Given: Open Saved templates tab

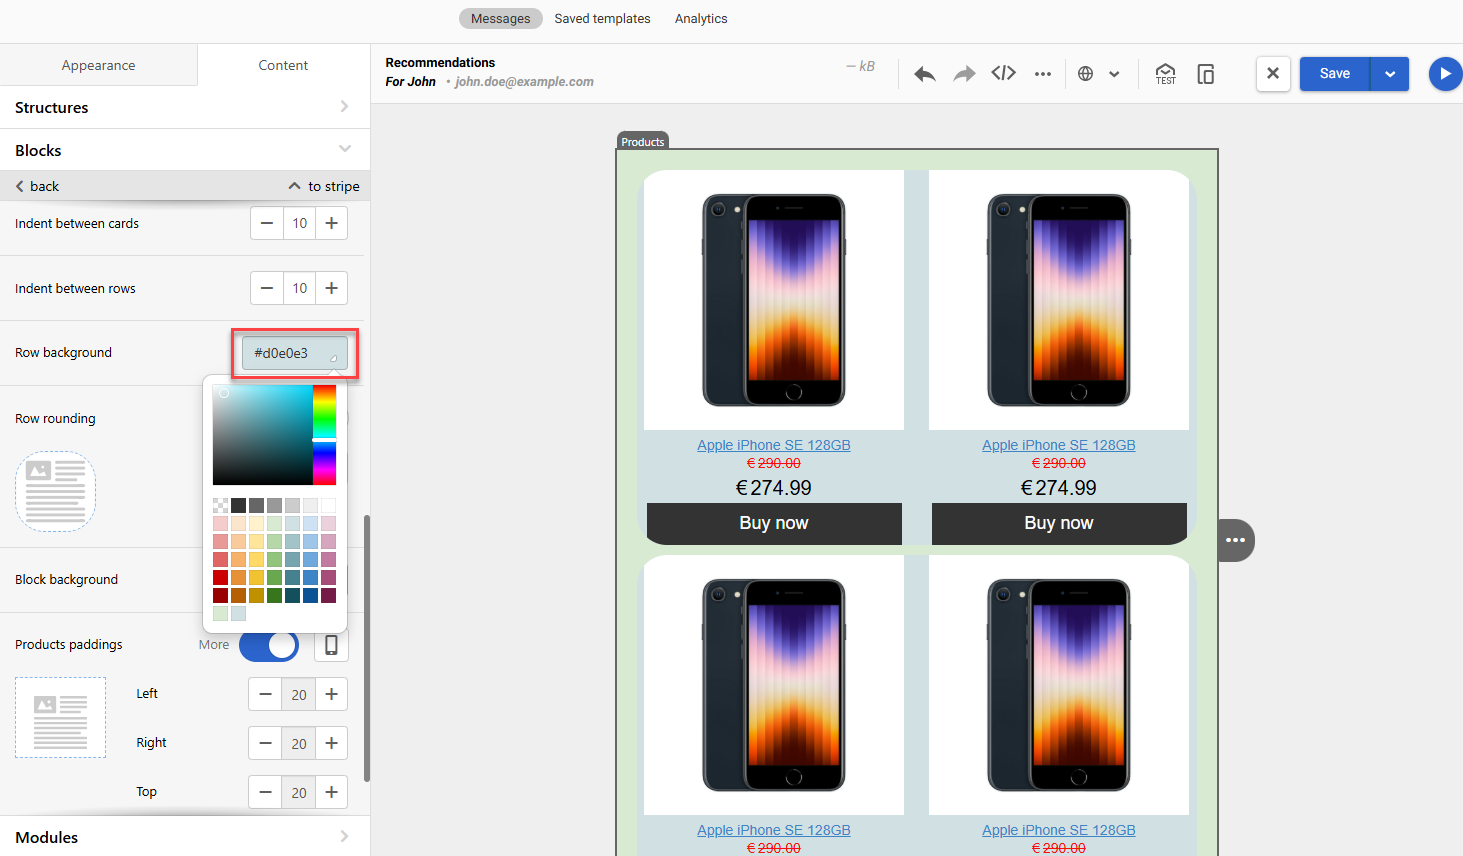Looking at the screenshot, I should [x=602, y=19].
